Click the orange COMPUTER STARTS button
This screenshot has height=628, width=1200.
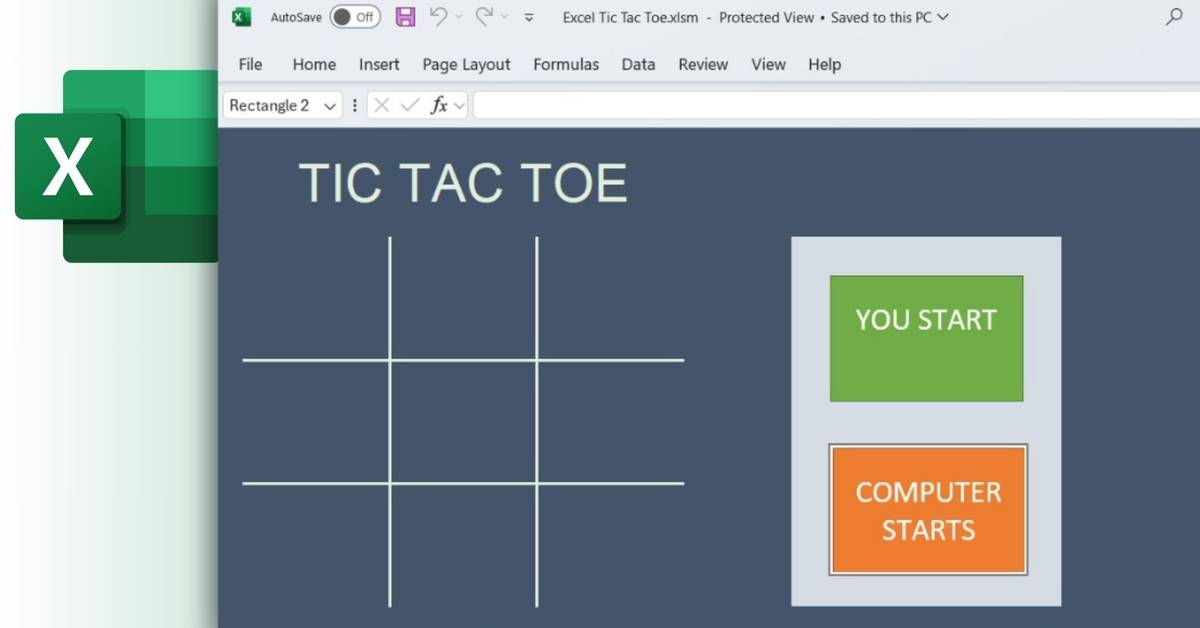click(x=928, y=510)
